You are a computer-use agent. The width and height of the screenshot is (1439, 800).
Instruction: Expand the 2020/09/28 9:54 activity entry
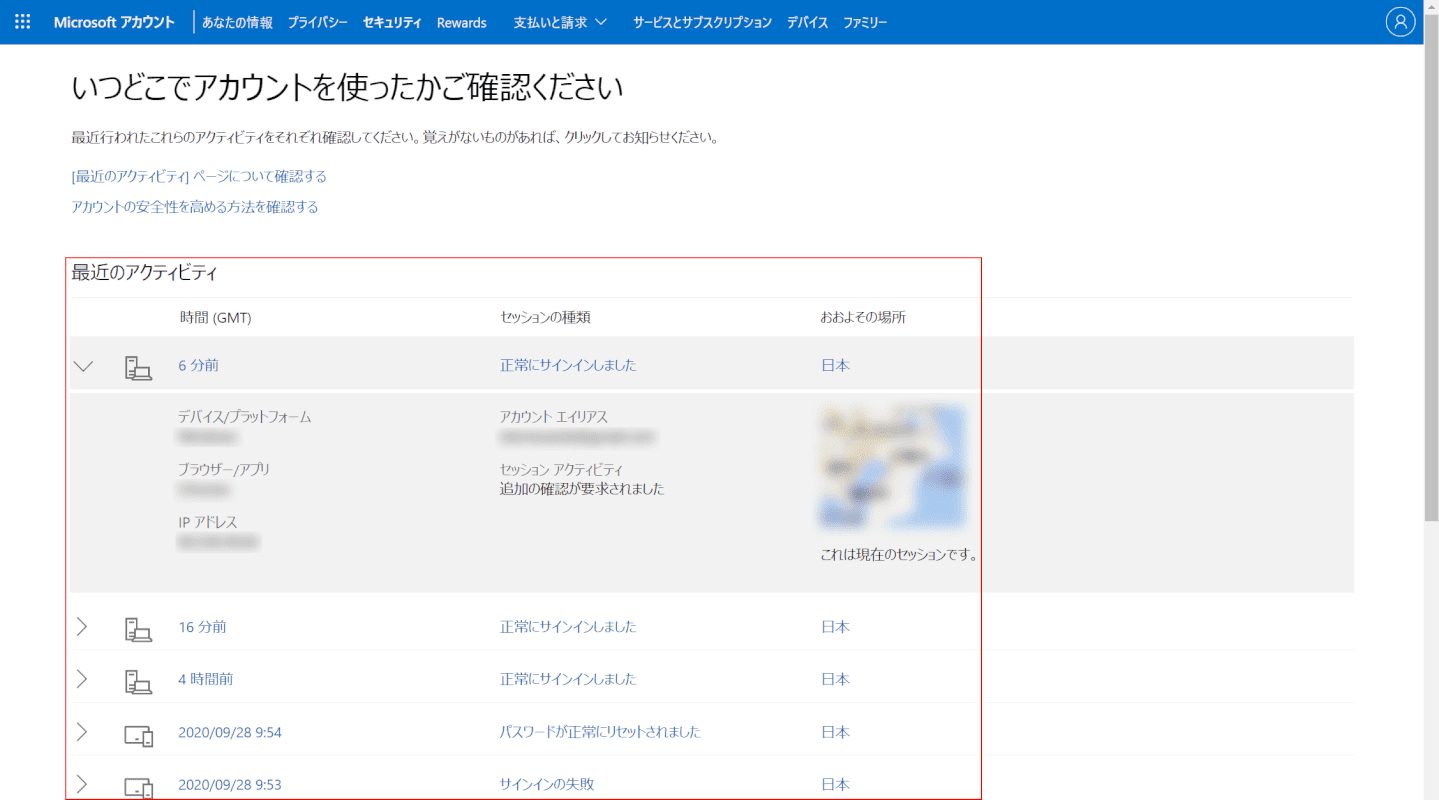82,732
